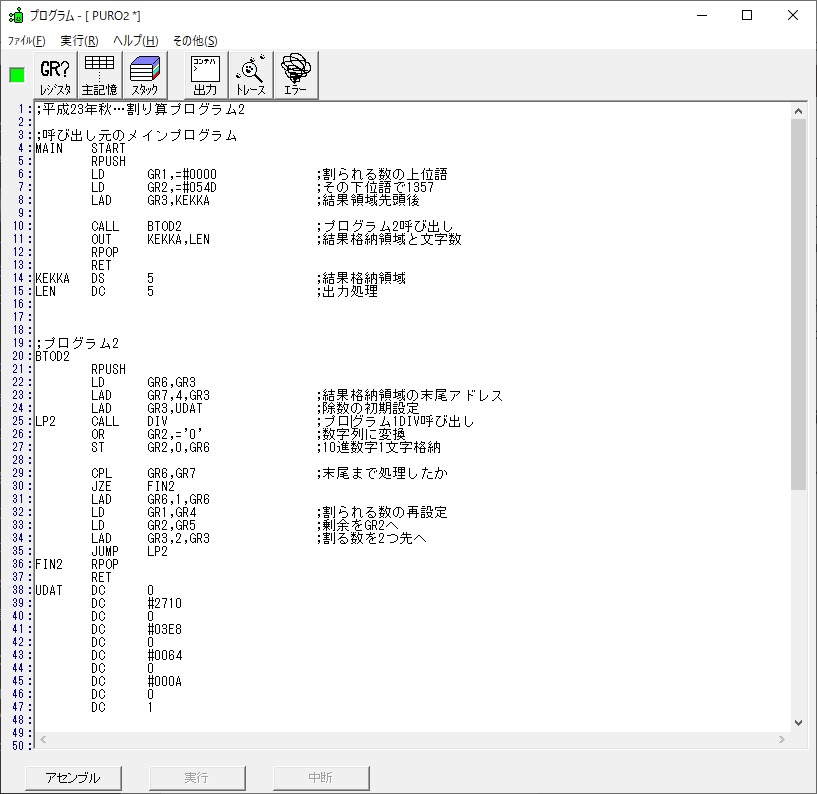The image size is (817, 794).
Task: Click the app icon in title bar
Action: pyautogui.click(x=16, y=16)
